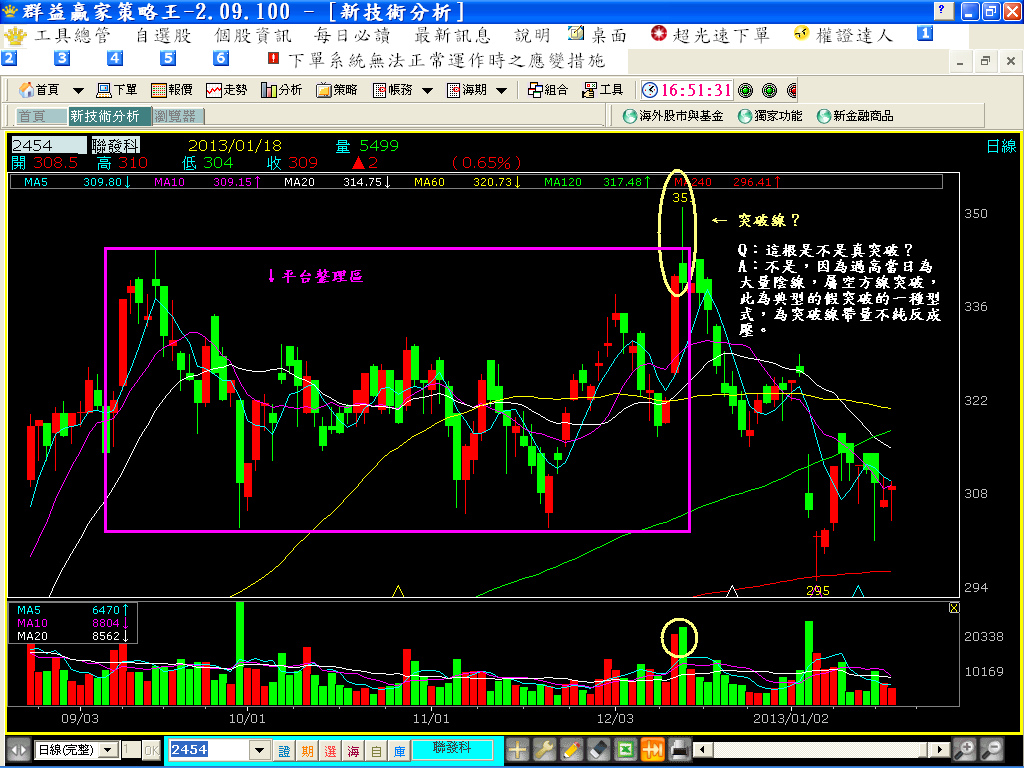The image size is (1024, 768).
Task: Click the previous/next arrows button at bottom left
Action: click(x=18, y=750)
